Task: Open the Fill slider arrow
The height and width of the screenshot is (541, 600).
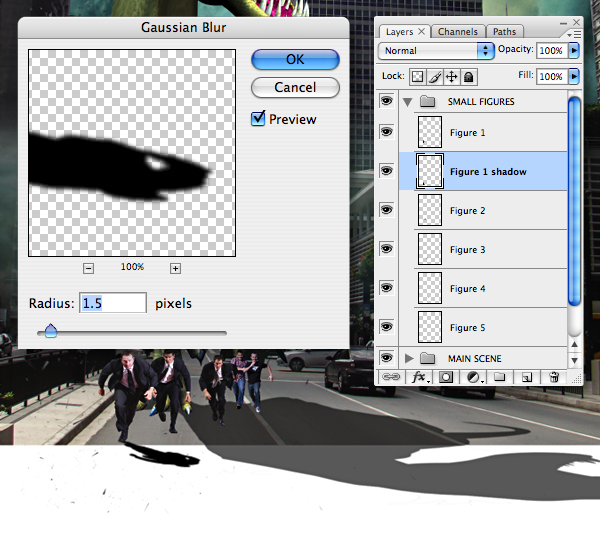Action: coord(574,77)
